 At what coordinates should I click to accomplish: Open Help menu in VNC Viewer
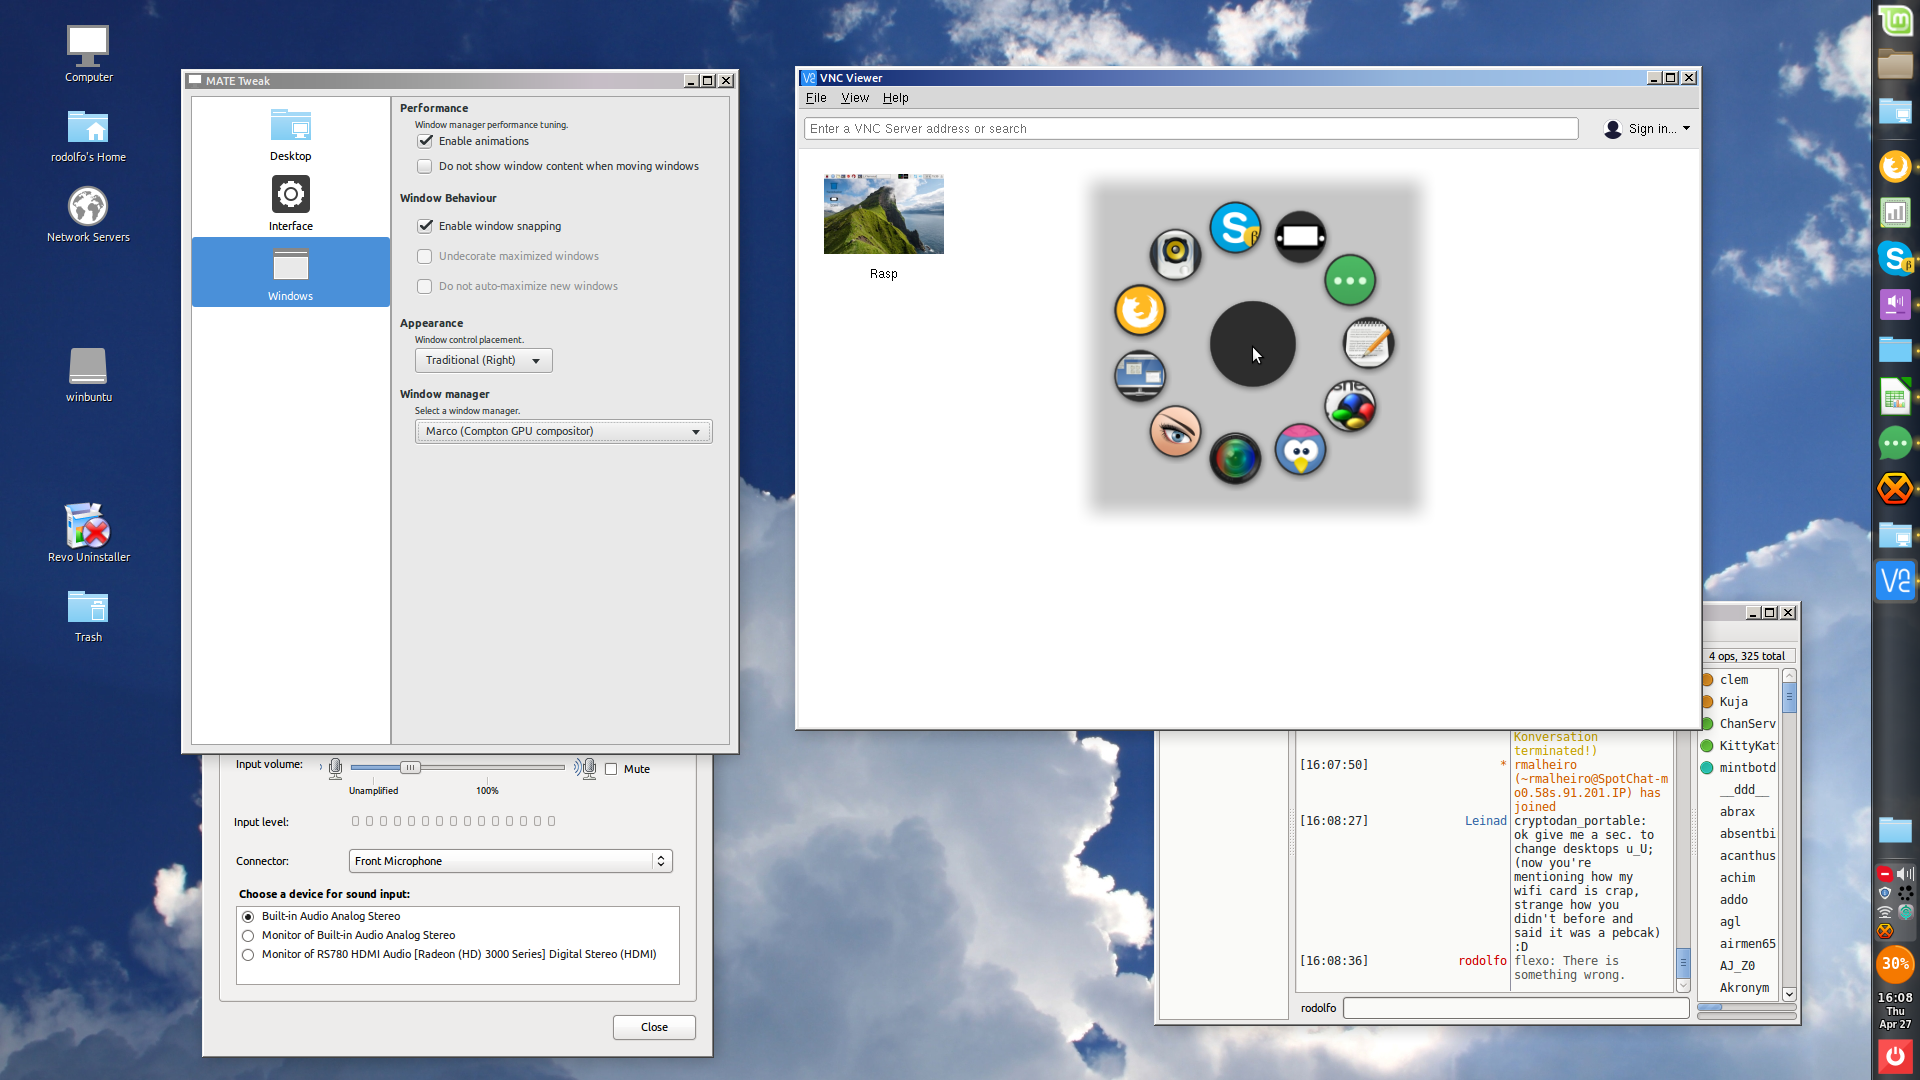coord(896,98)
